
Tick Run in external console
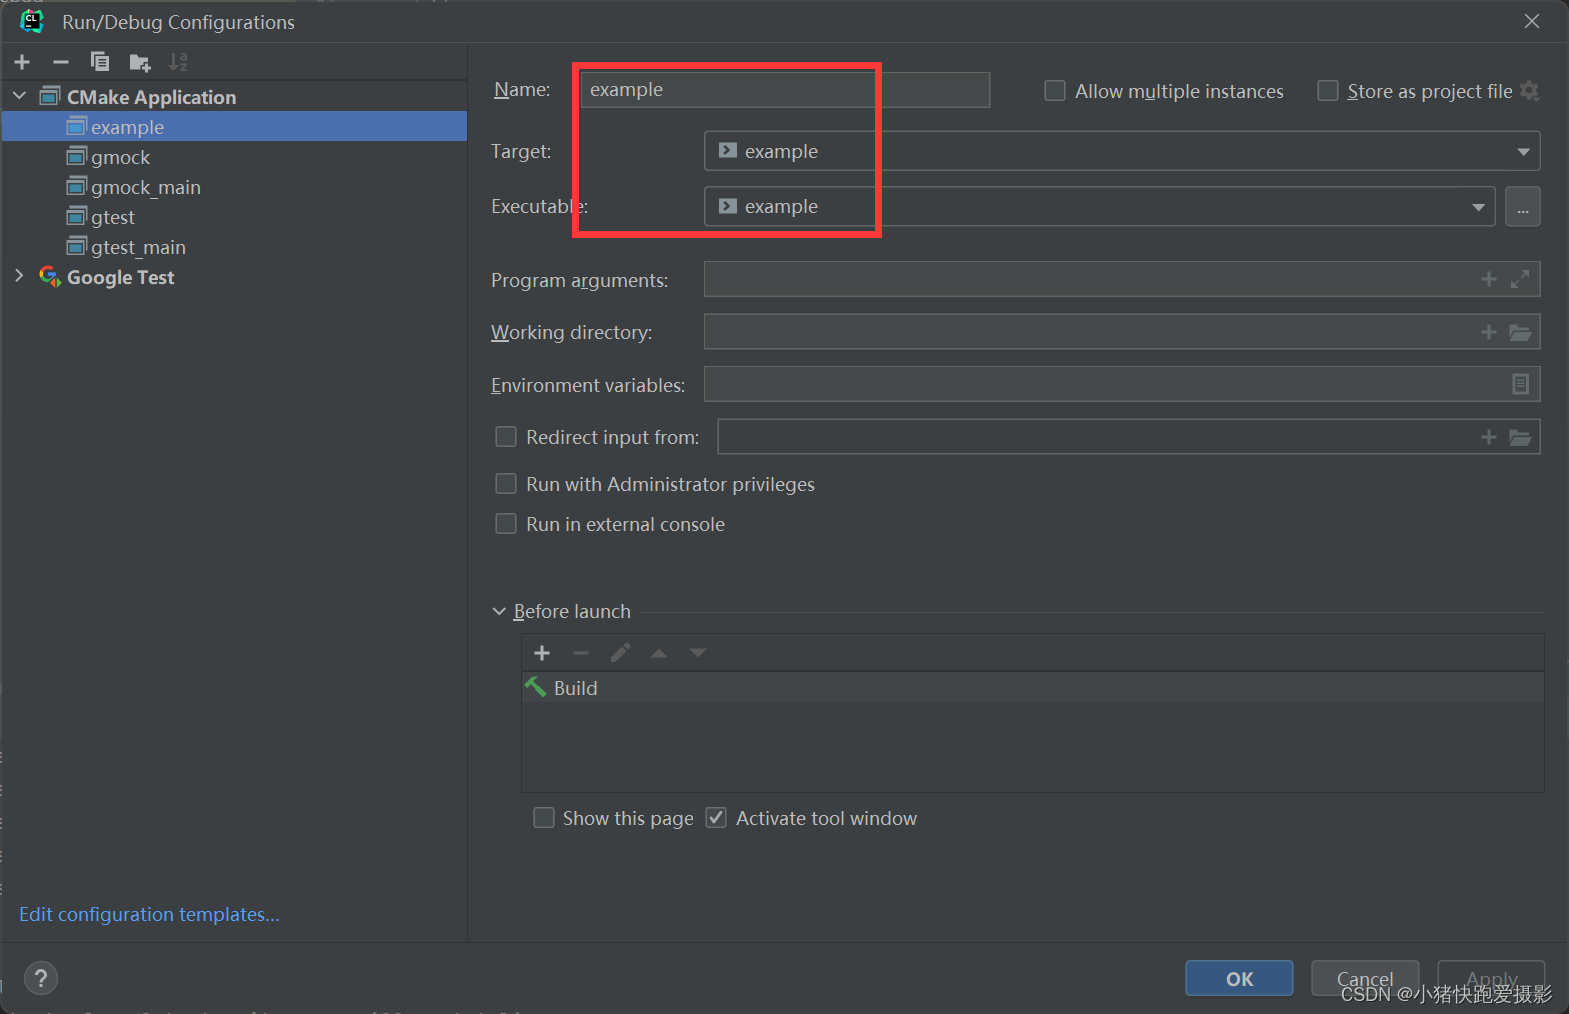(x=506, y=524)
